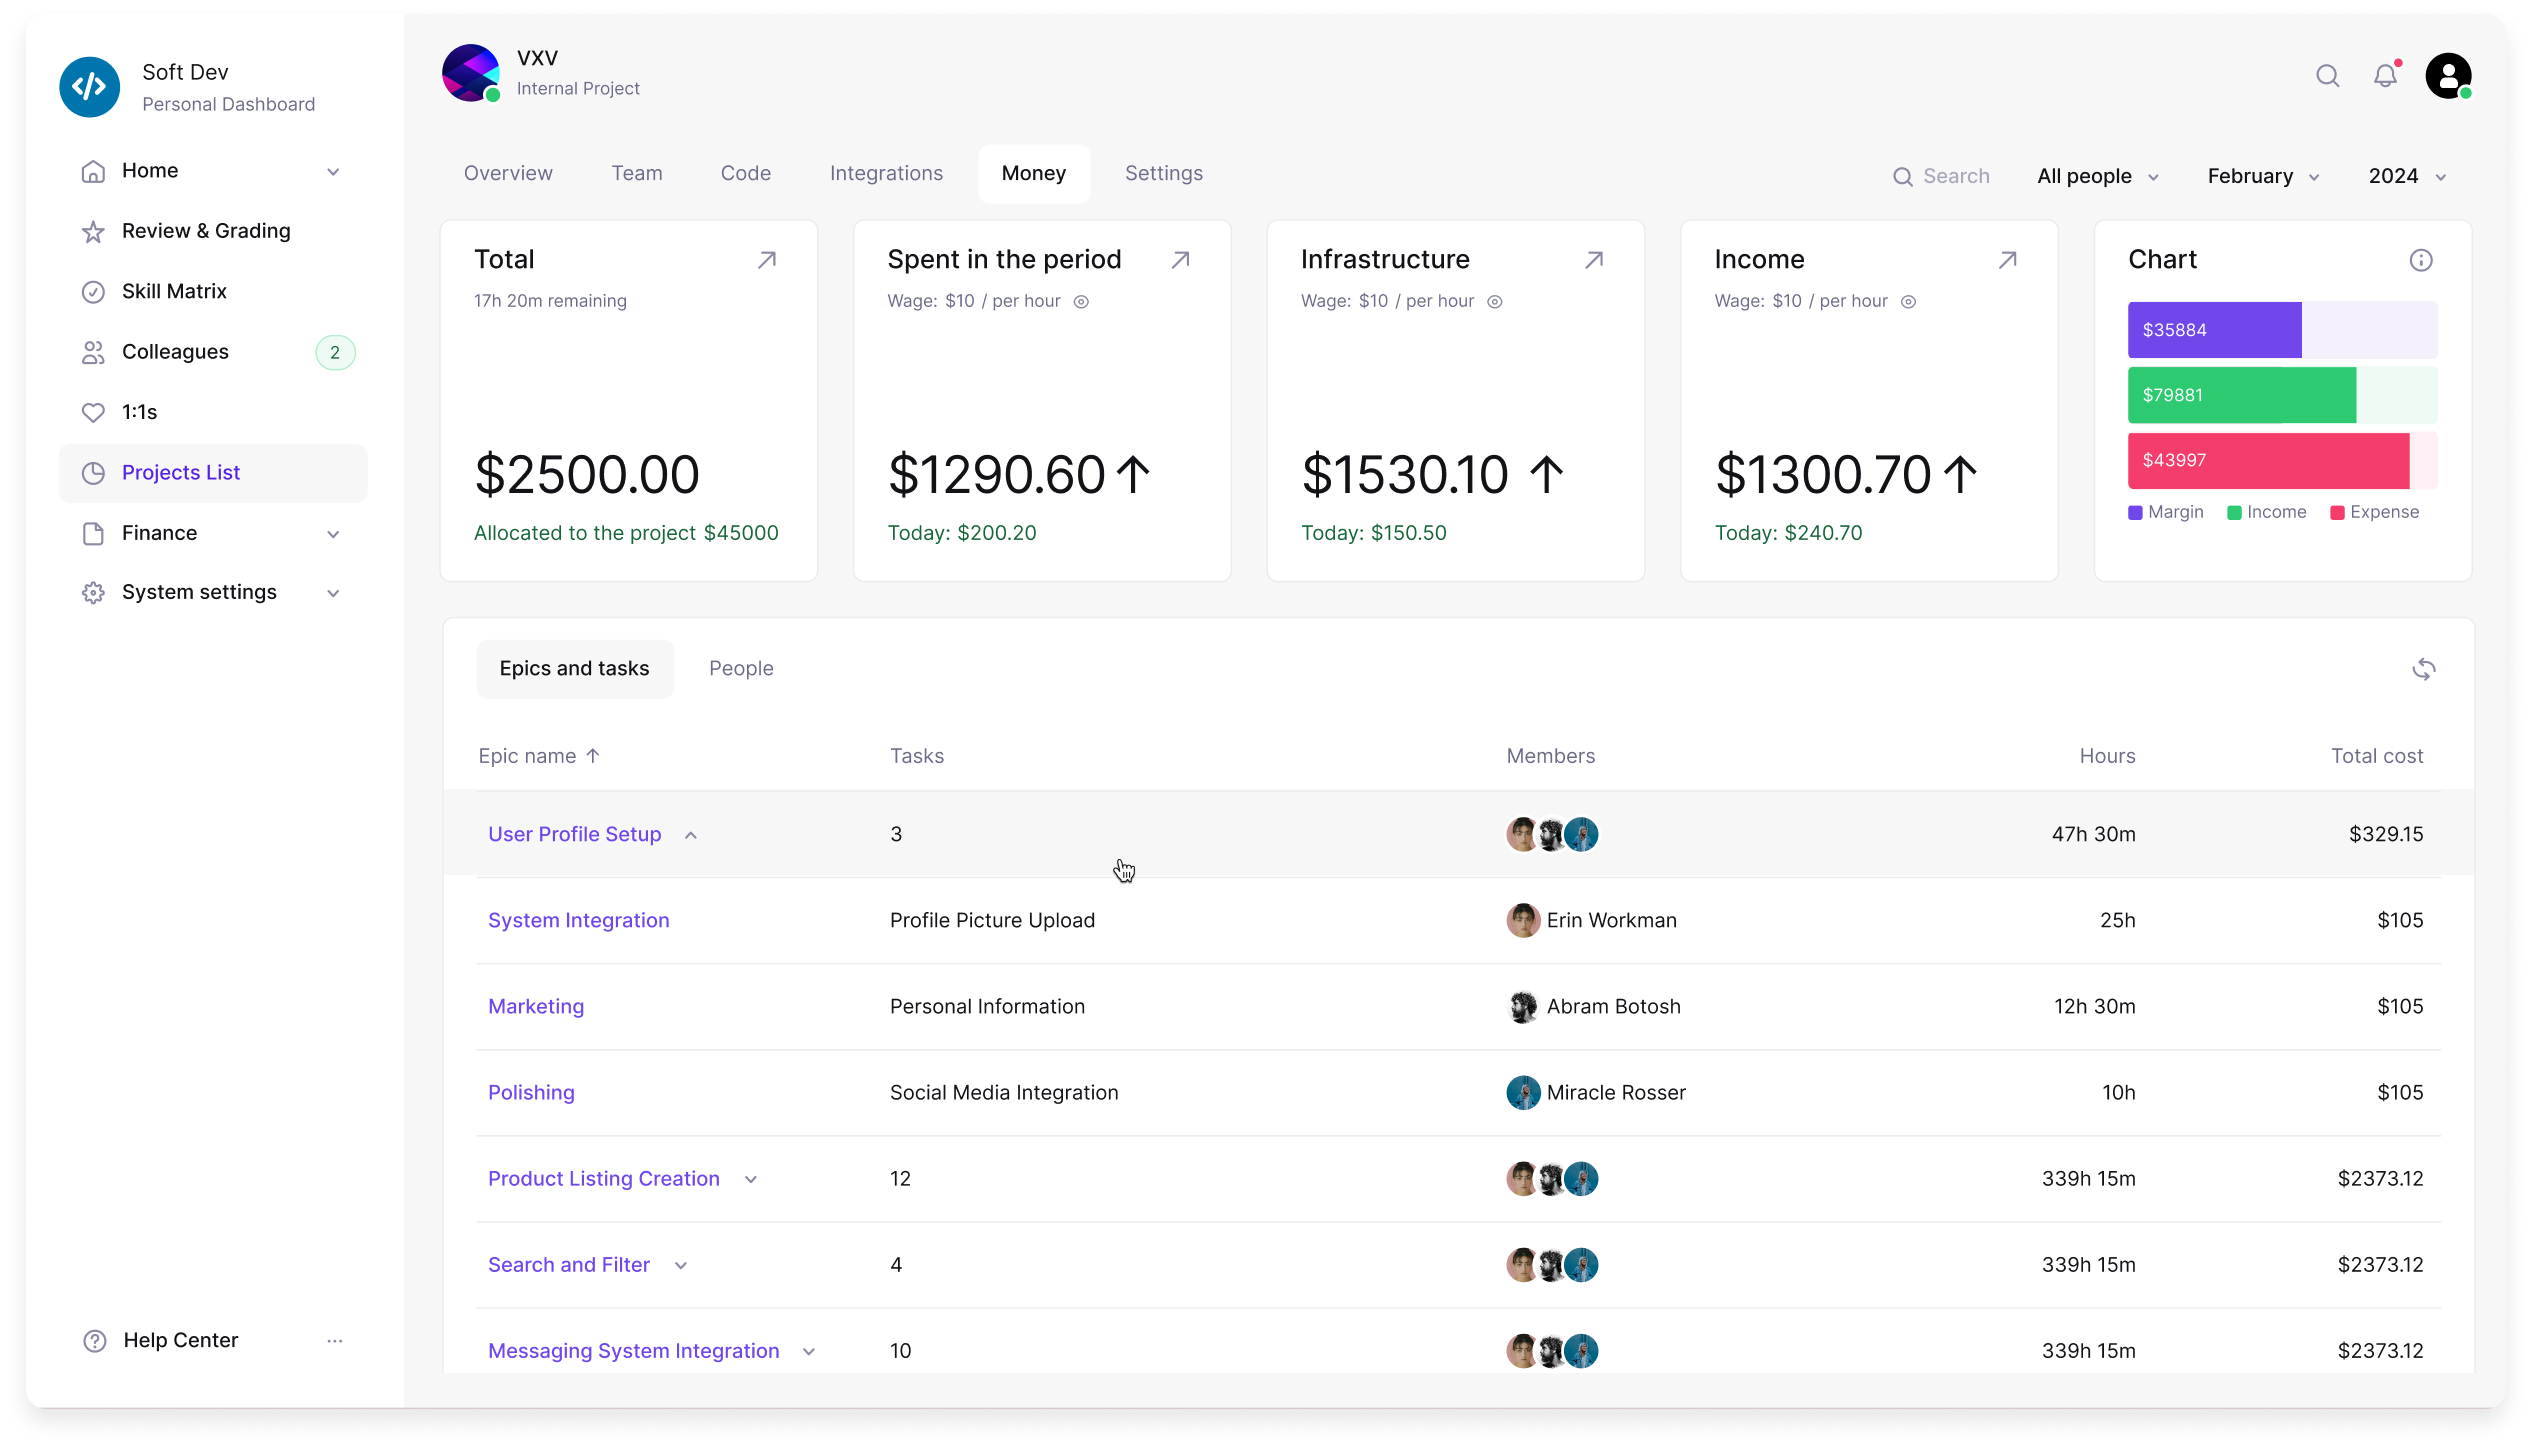Image resolution: width=2531 pixels, height=1446 pixels.
Task: Toggle wage visibility eye in Infrastructure card
Action: [1494, 302]
